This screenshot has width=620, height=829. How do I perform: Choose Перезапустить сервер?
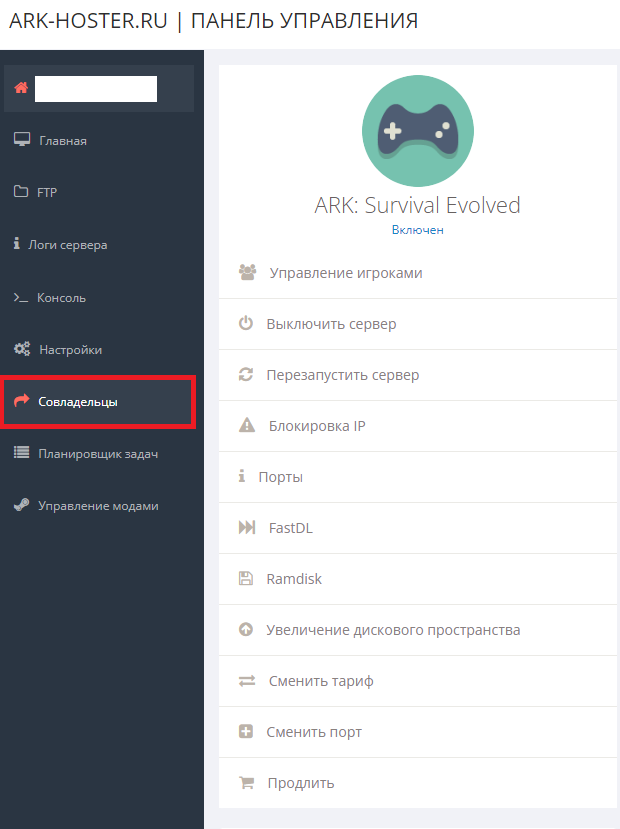click(x=418, y=375)
